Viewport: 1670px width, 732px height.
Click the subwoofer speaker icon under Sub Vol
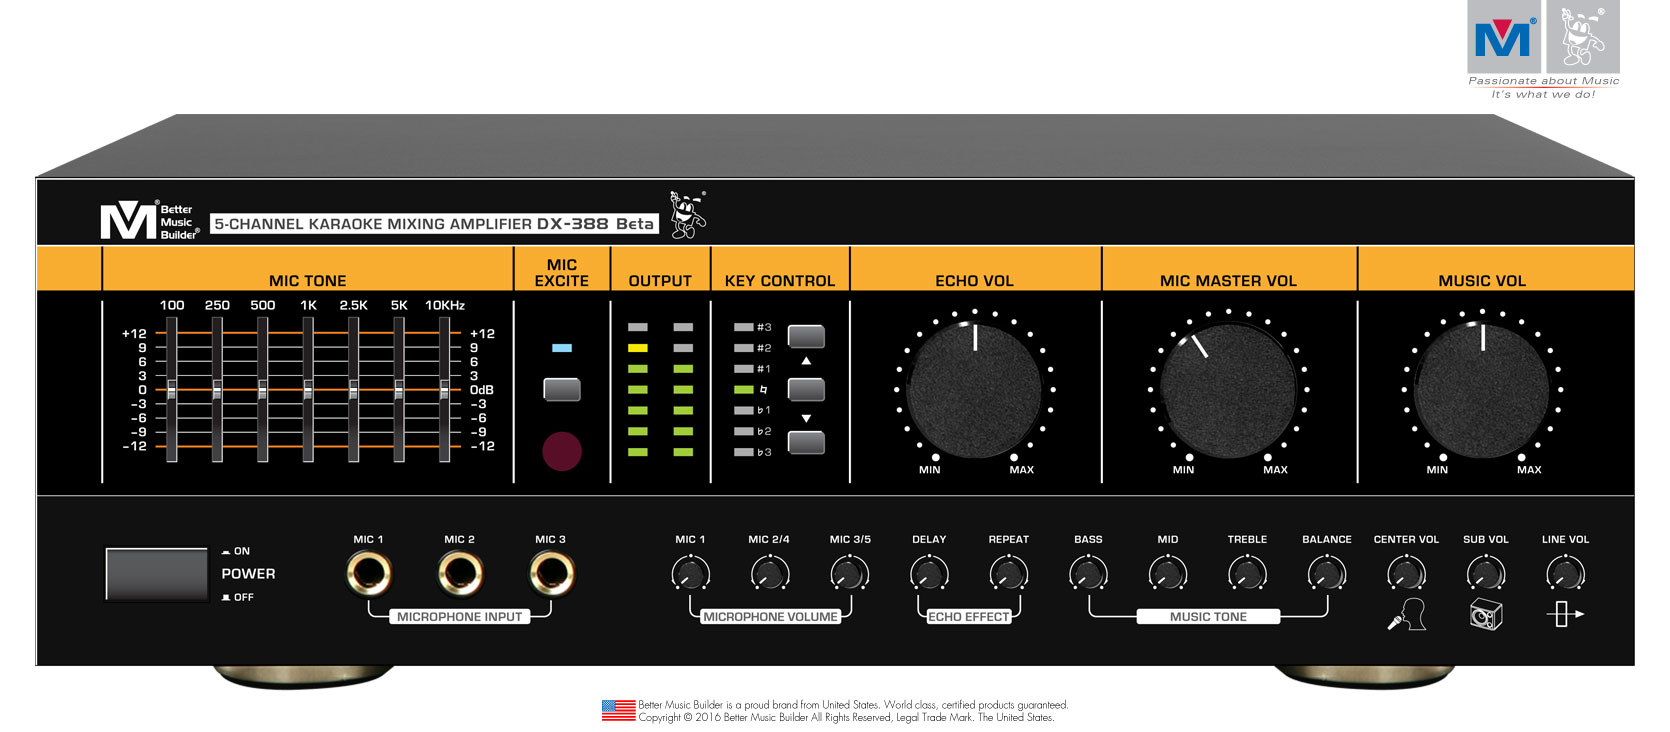tap(1486, 614)
